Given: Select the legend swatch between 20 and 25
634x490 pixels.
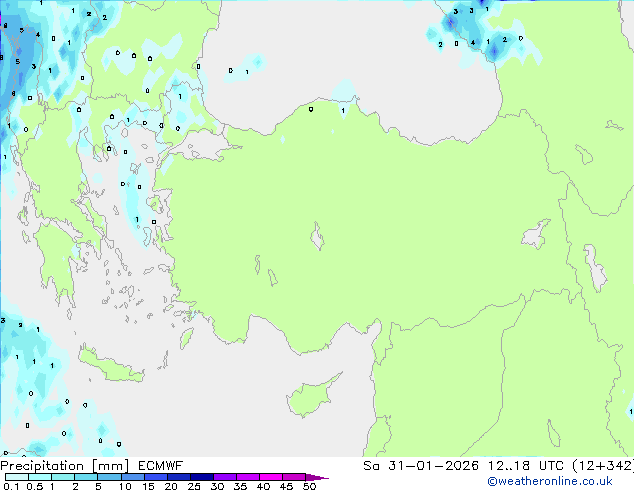Looking at the screenshot, I should tap(179, 477).
